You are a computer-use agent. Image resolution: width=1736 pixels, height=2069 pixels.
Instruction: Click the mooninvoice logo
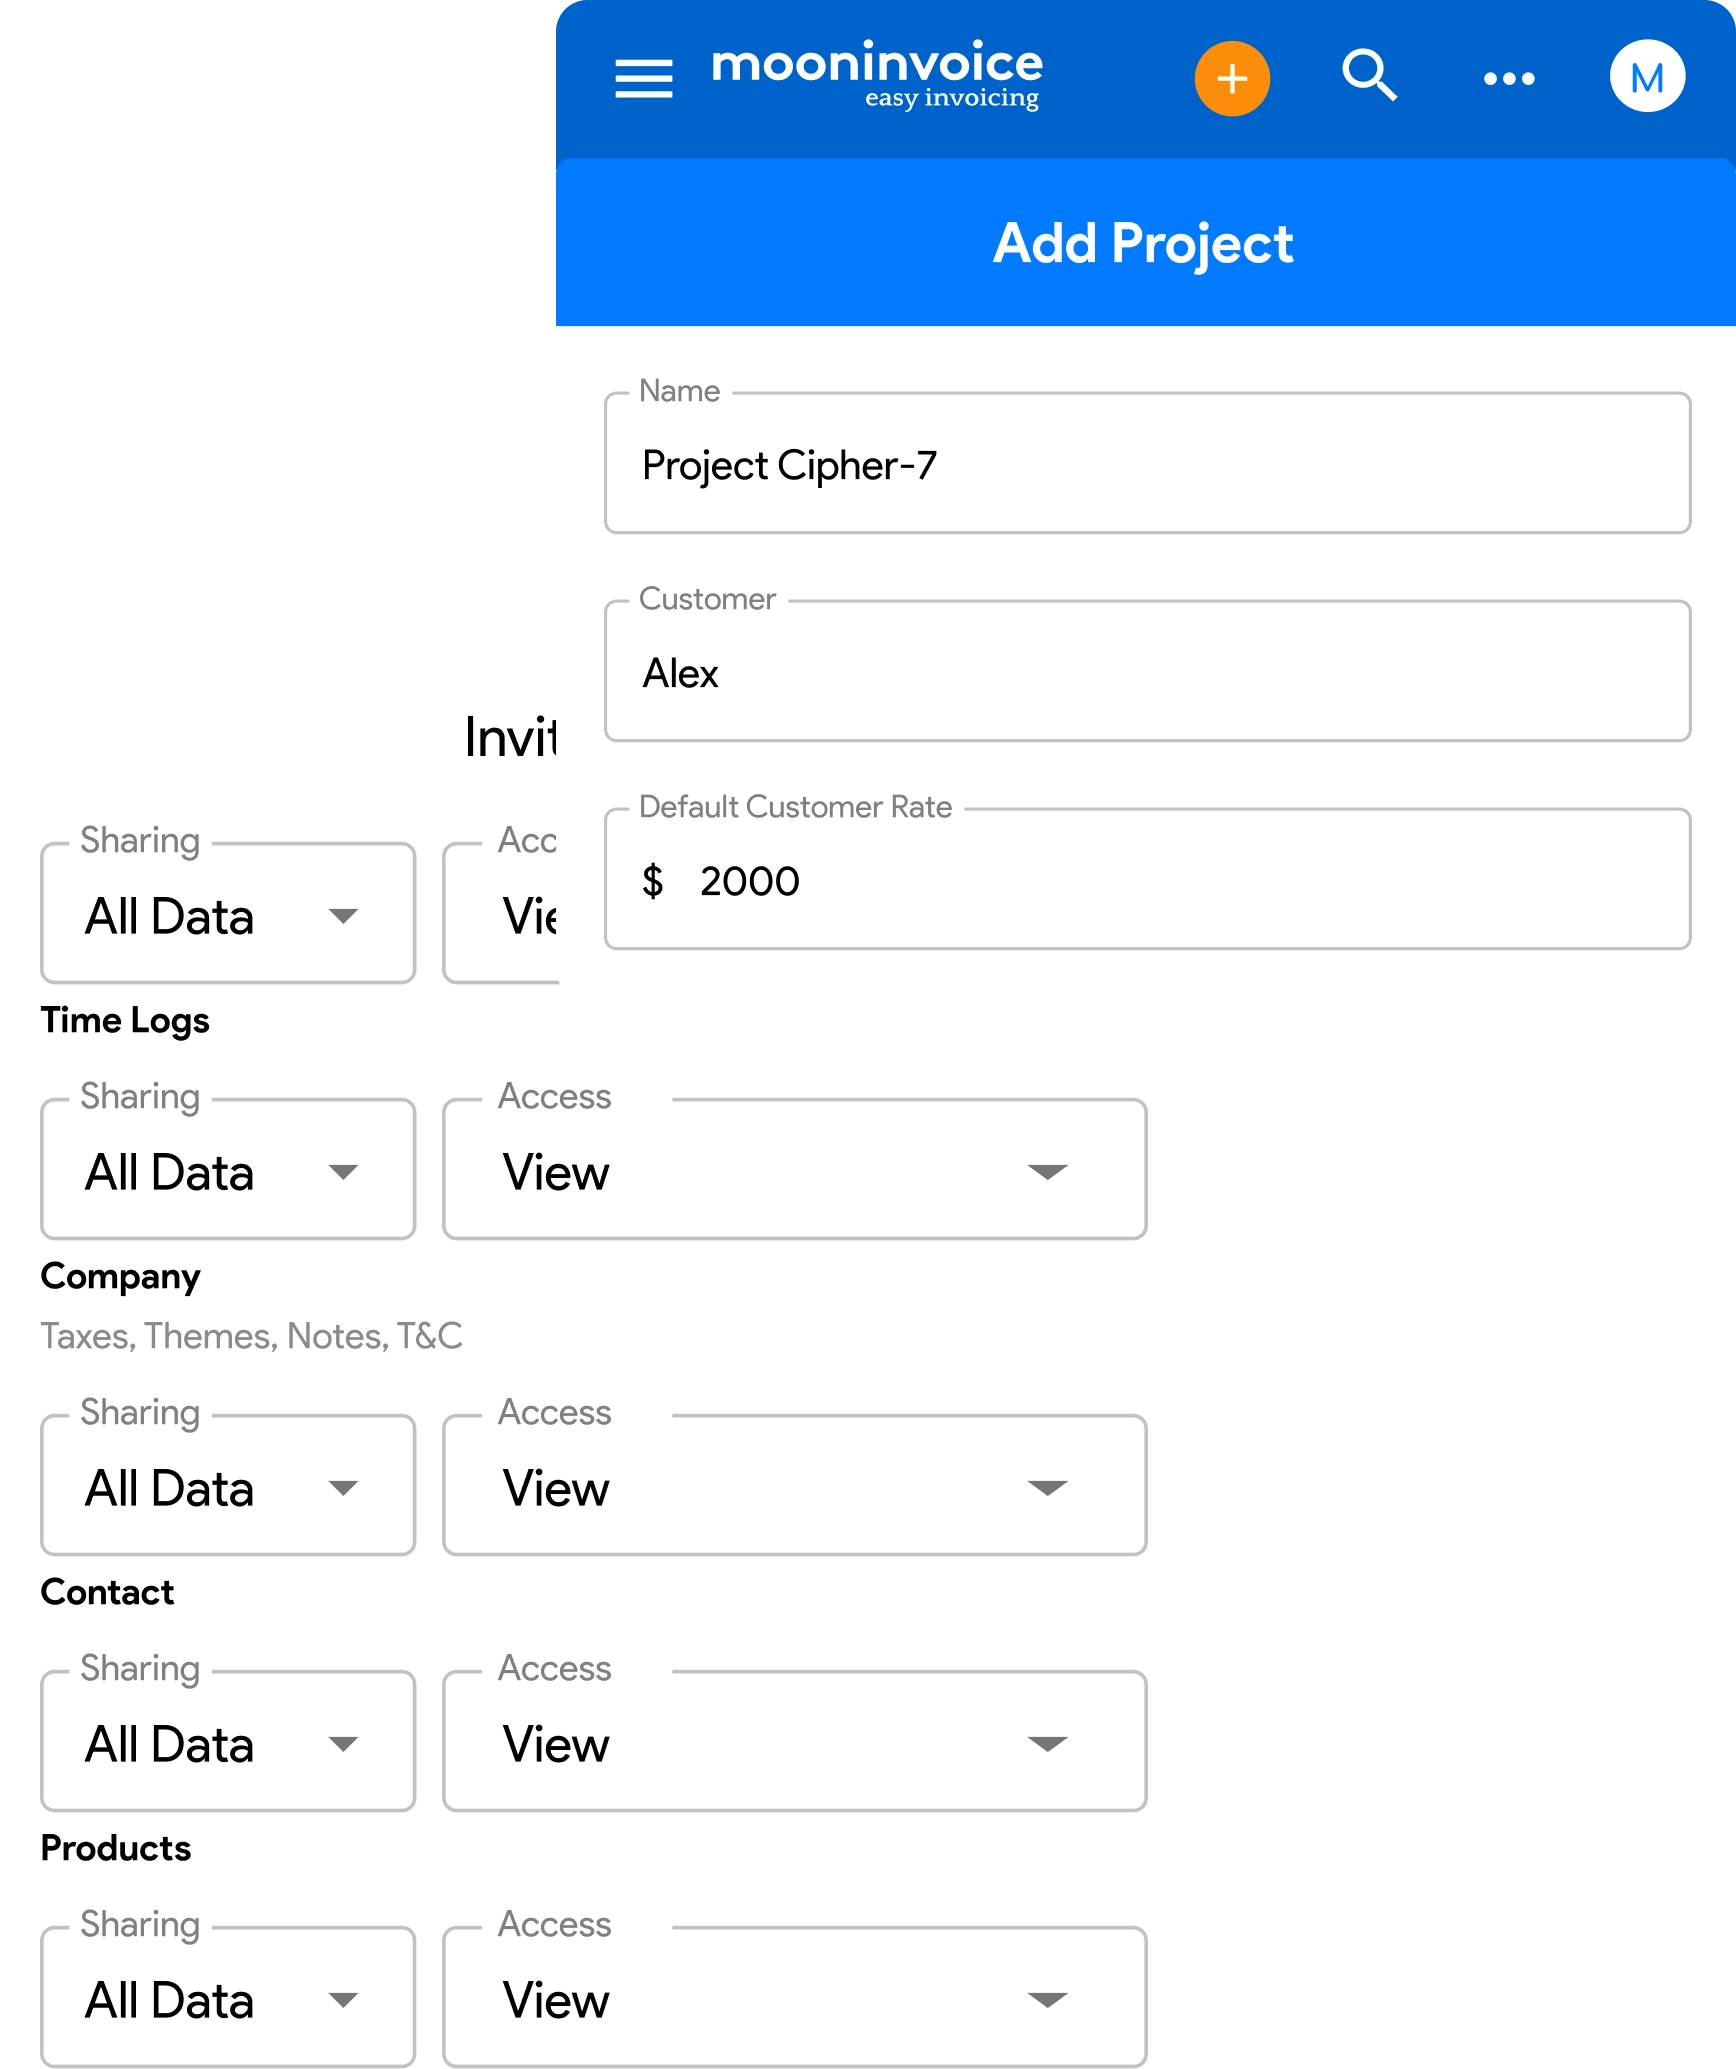[x=877, y=74]
